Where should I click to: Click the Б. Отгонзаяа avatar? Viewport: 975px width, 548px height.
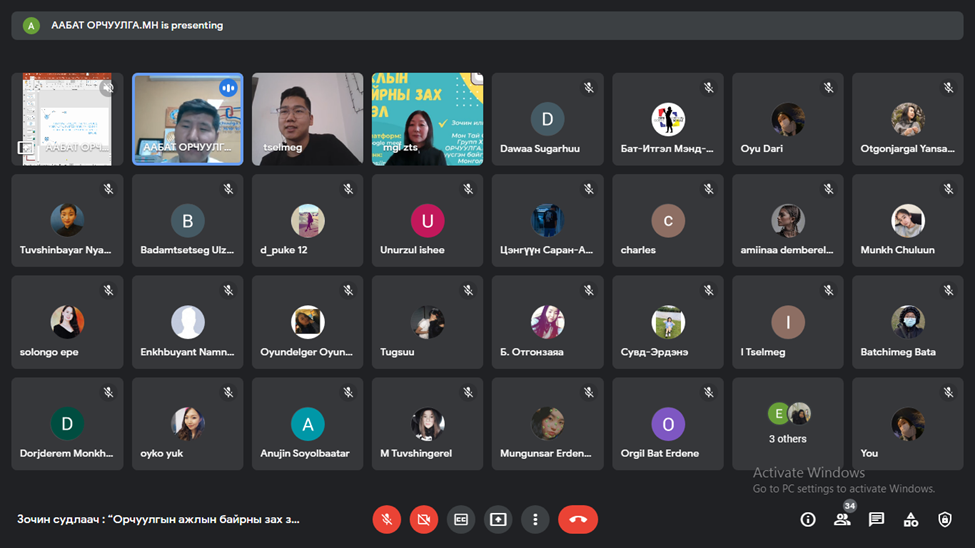point(547,322)
